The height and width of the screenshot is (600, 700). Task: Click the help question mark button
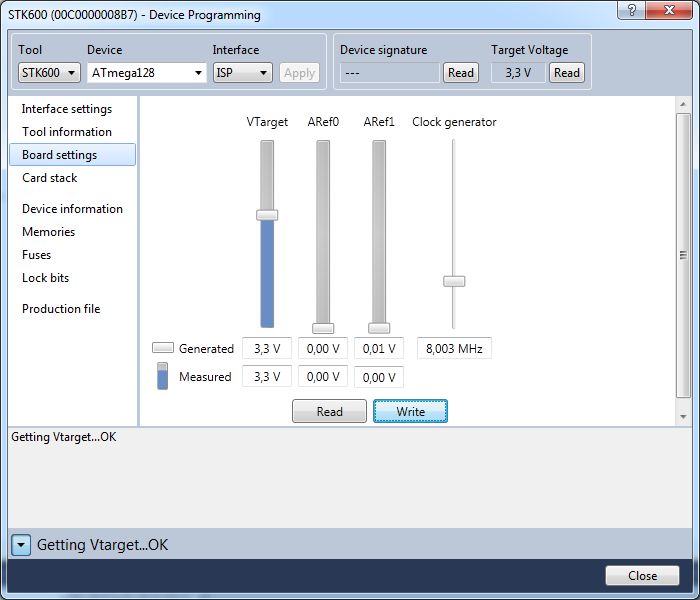point(631,10)
